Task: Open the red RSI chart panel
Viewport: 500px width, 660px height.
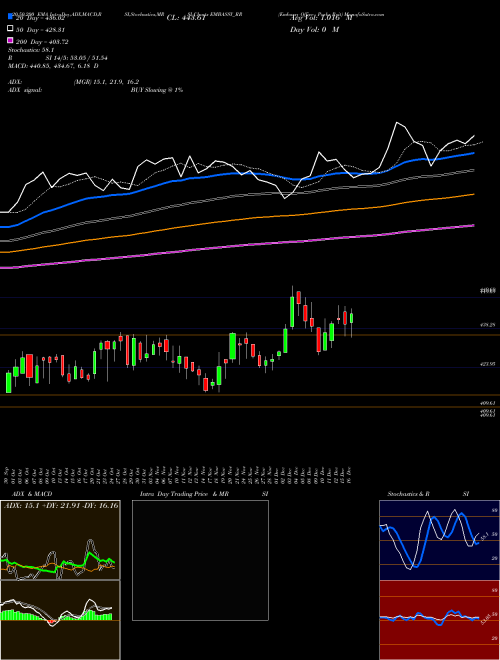Action: click(439, 620)
